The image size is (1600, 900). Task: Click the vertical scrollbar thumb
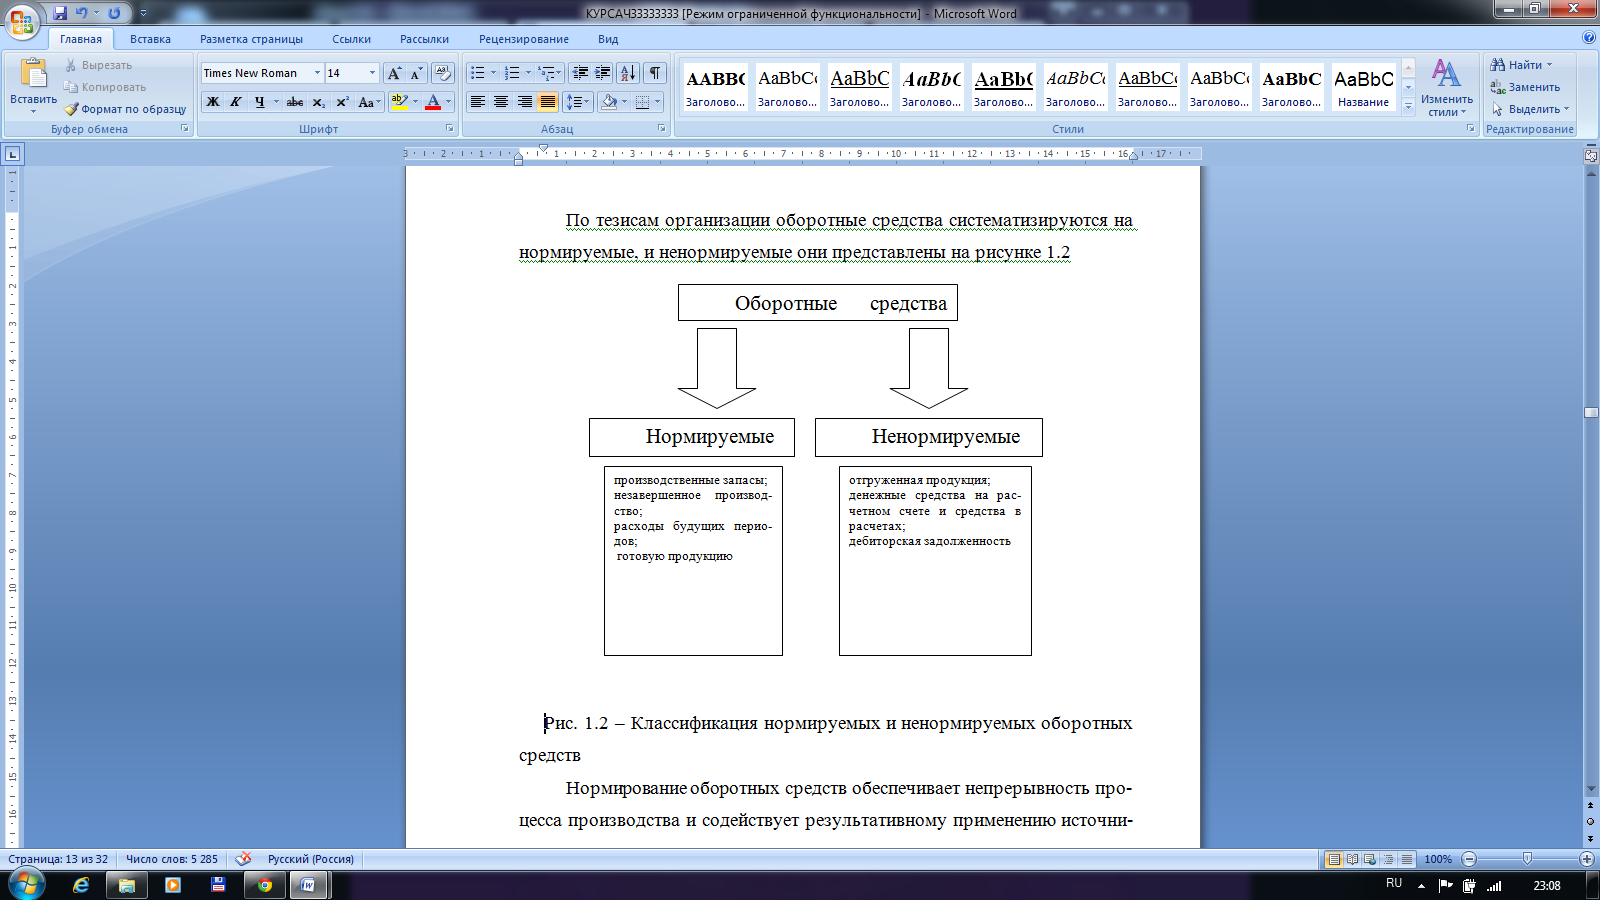click(1591, 412)
